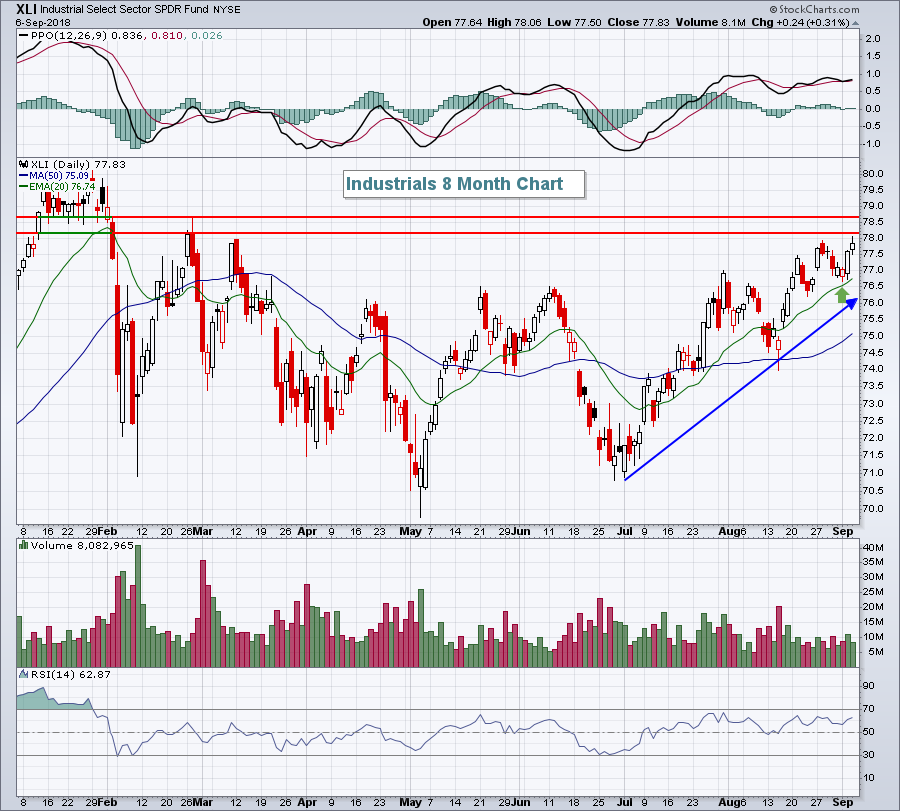Screen dimensions: 900x811
Task: Click the Volume 8.1M header value
Action: coord(711,22)
